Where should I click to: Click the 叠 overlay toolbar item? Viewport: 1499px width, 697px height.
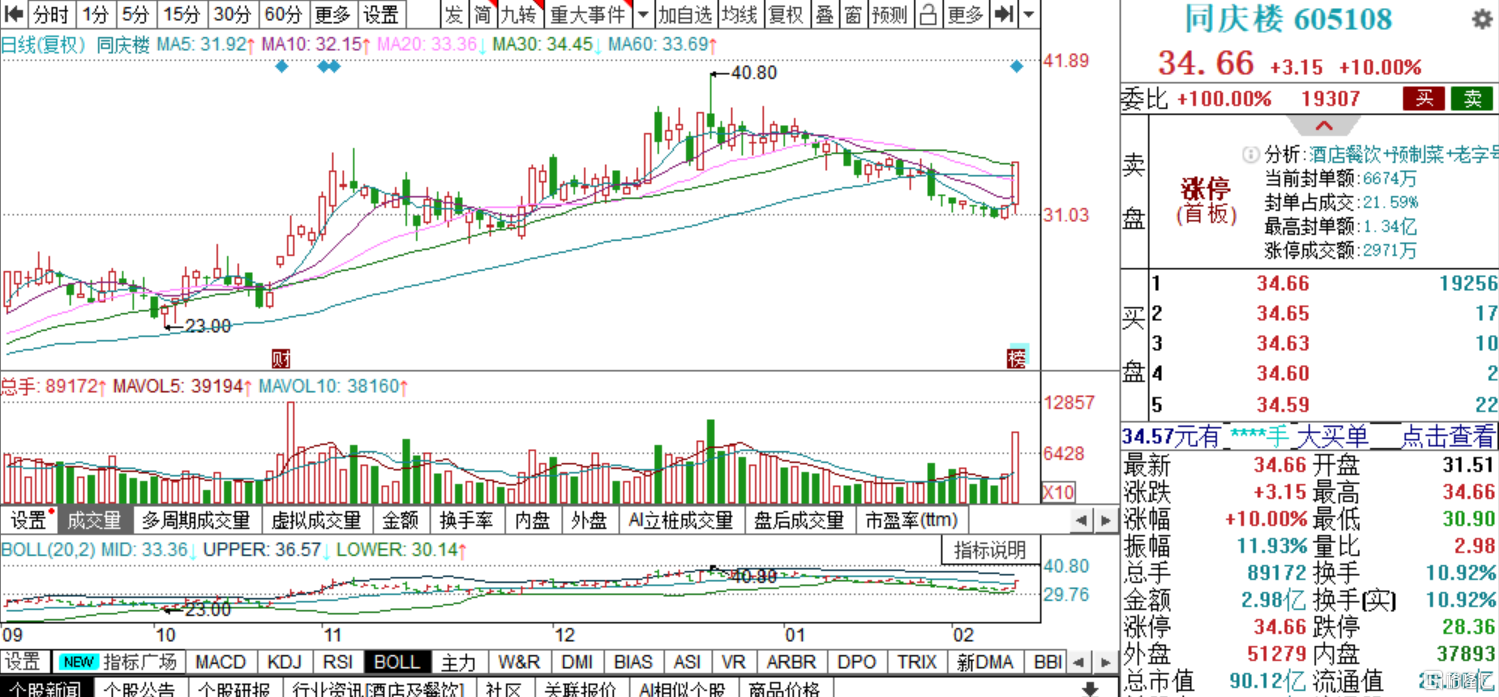824,14
